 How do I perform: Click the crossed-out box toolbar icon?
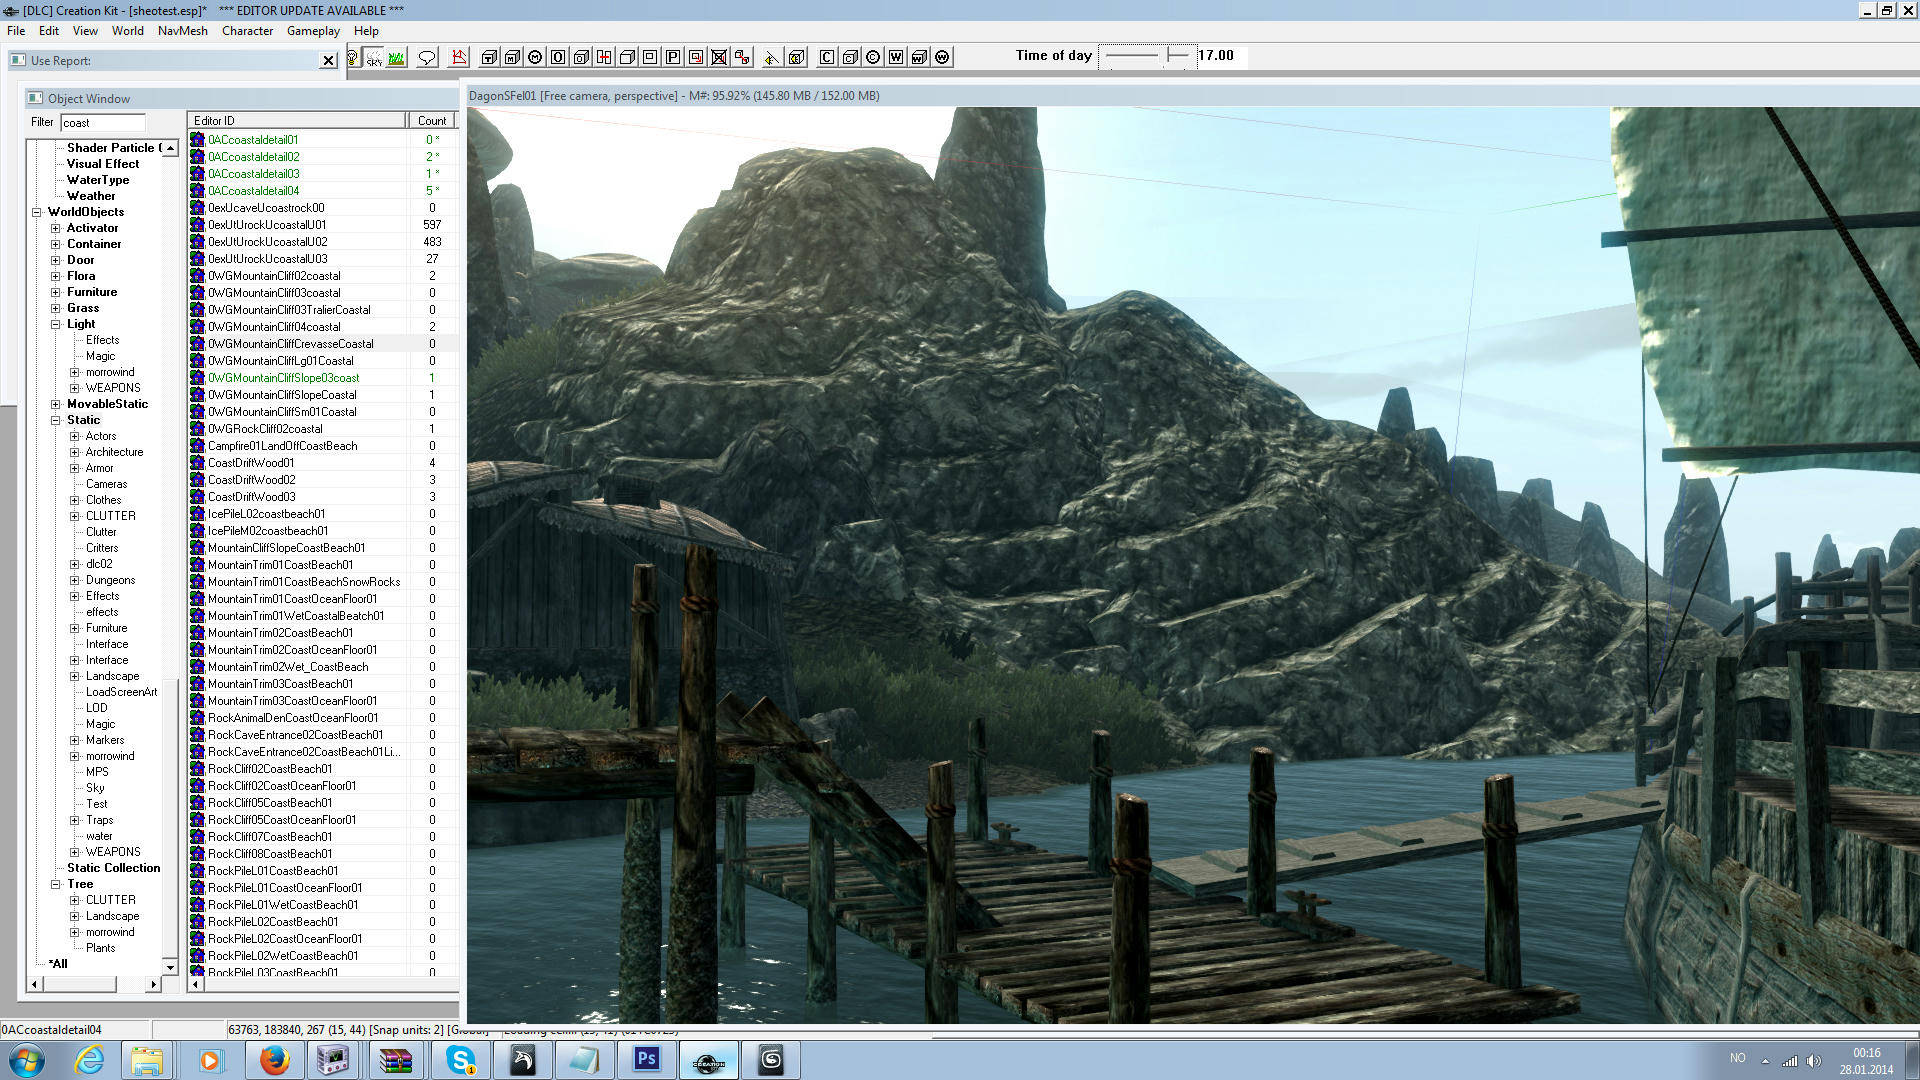[x=719, y=58]
